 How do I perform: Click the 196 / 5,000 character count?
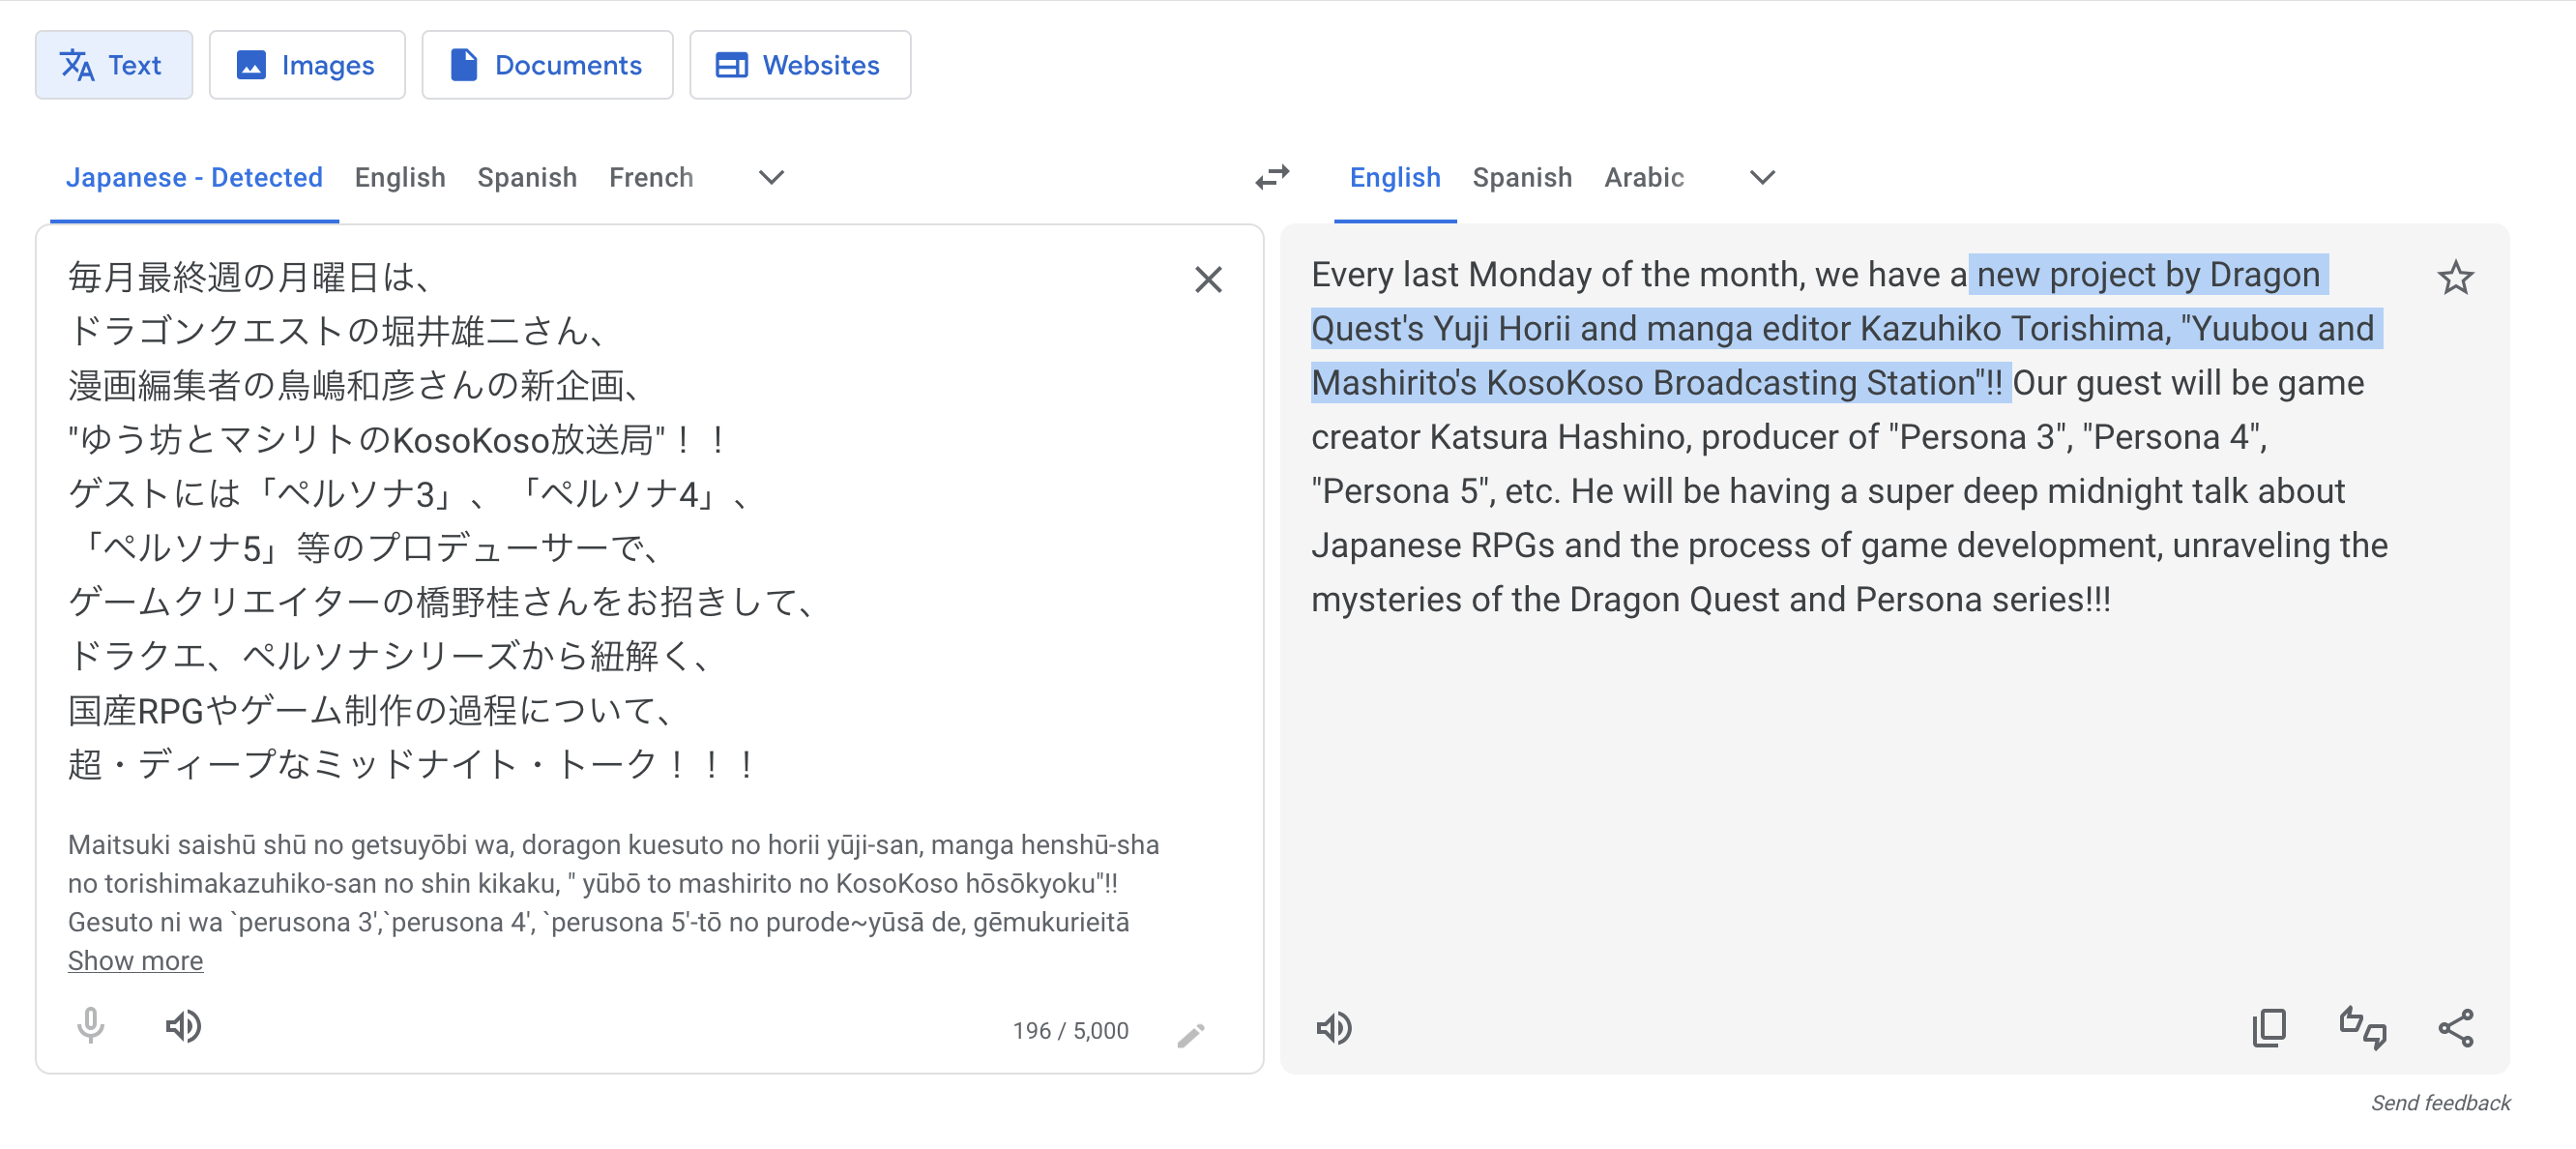point(1070,1030)
